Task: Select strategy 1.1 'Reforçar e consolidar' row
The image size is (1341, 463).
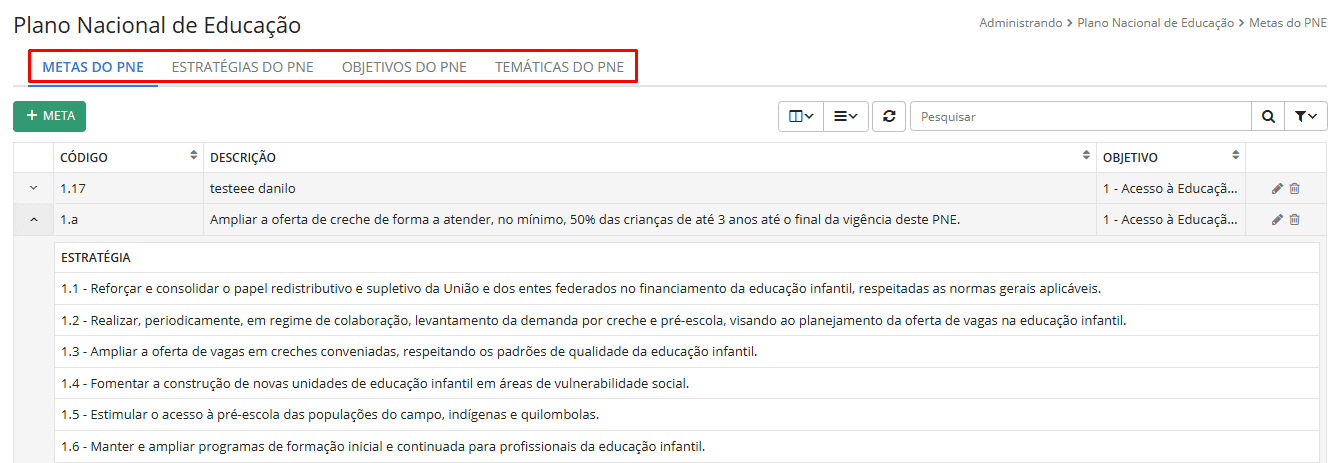Action: click(x=687, y=289)
